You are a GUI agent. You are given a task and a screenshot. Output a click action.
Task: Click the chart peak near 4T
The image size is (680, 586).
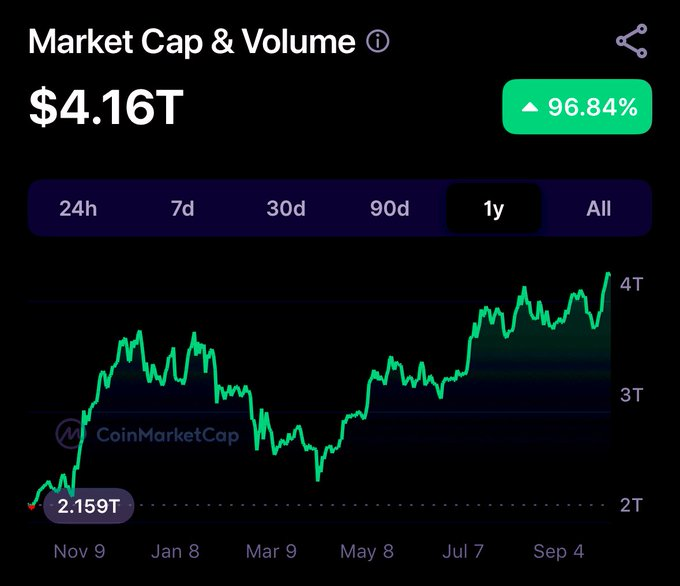point(608,273)
